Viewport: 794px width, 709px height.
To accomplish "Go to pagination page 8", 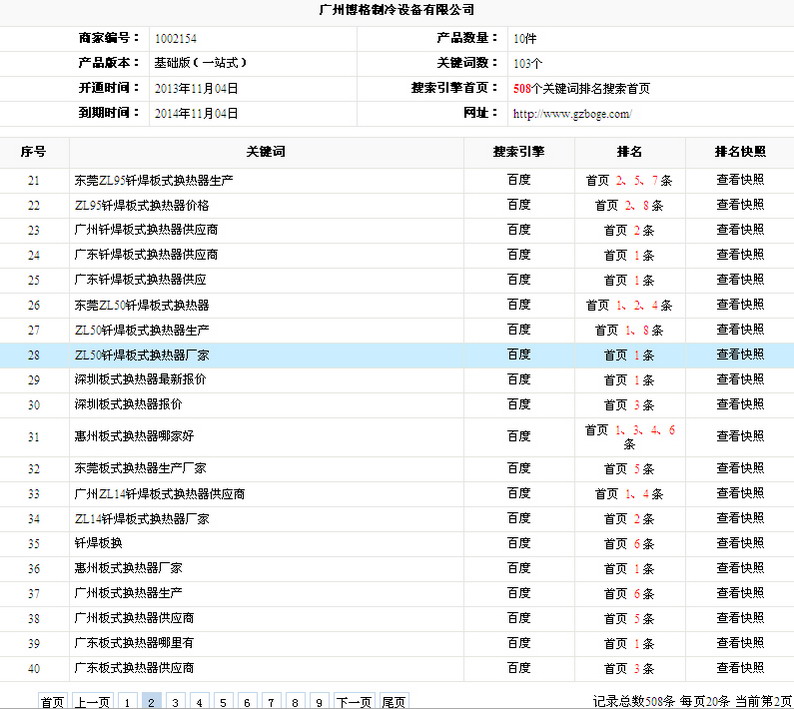I will [x=295, y=702].
